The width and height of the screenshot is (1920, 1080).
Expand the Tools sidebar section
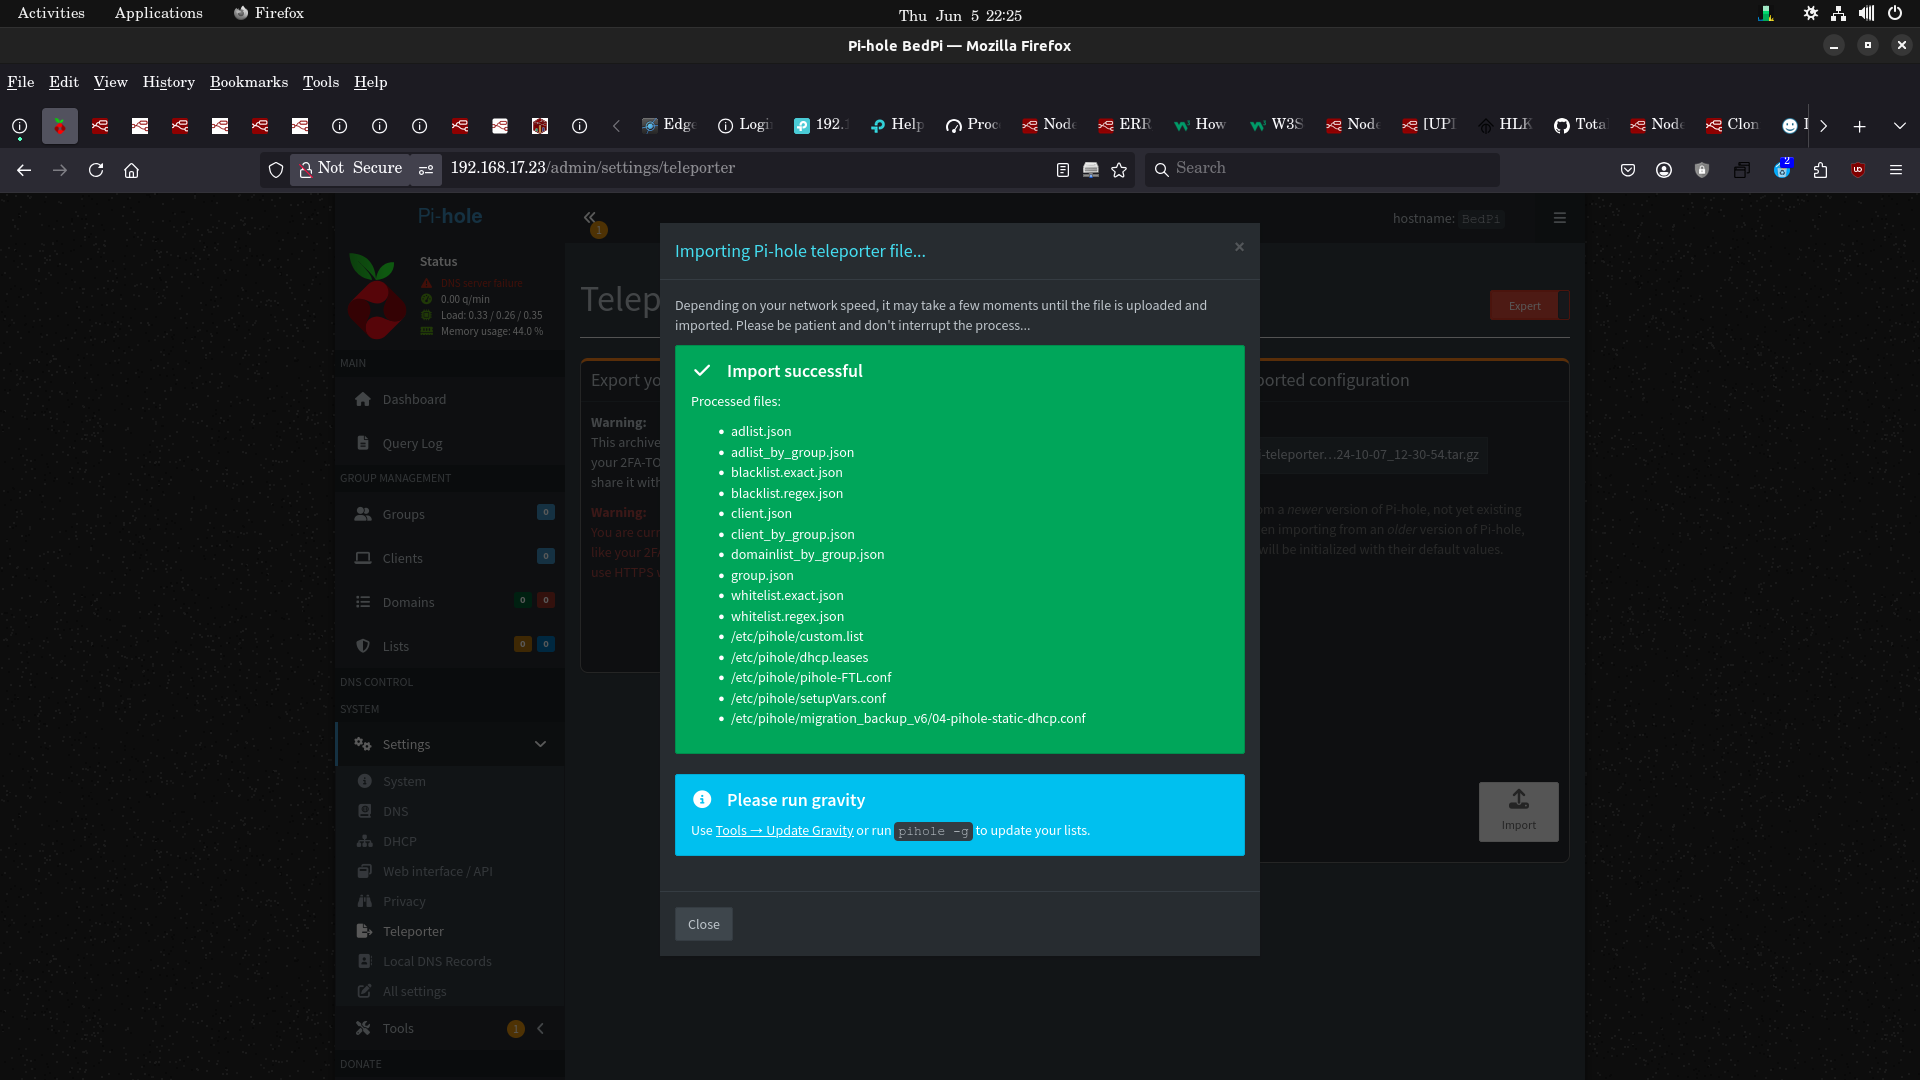point(450,1029)
